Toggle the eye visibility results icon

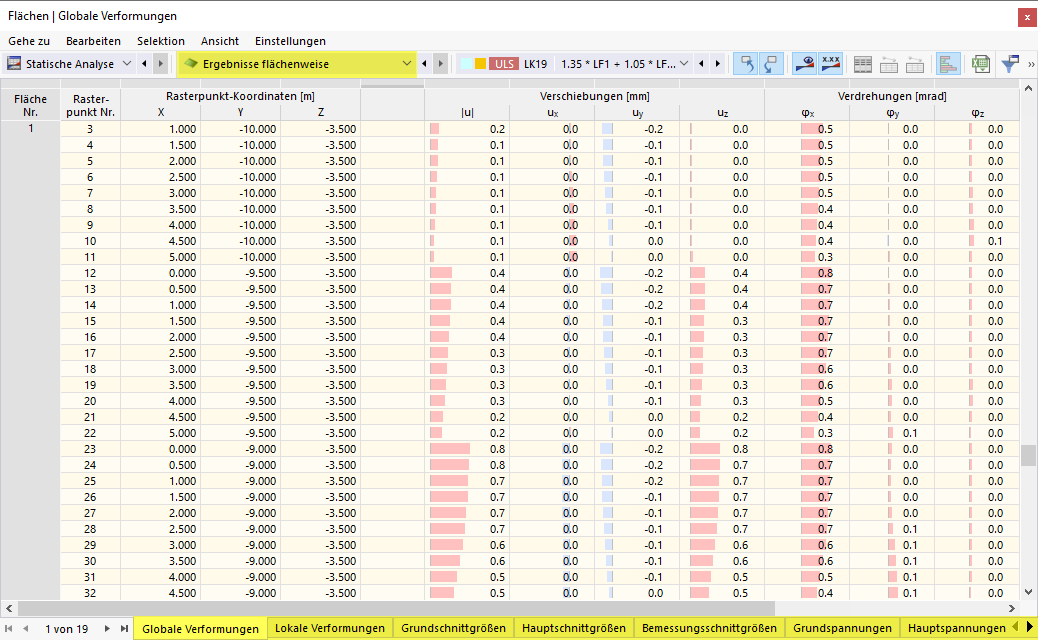[x=804, y=64]
